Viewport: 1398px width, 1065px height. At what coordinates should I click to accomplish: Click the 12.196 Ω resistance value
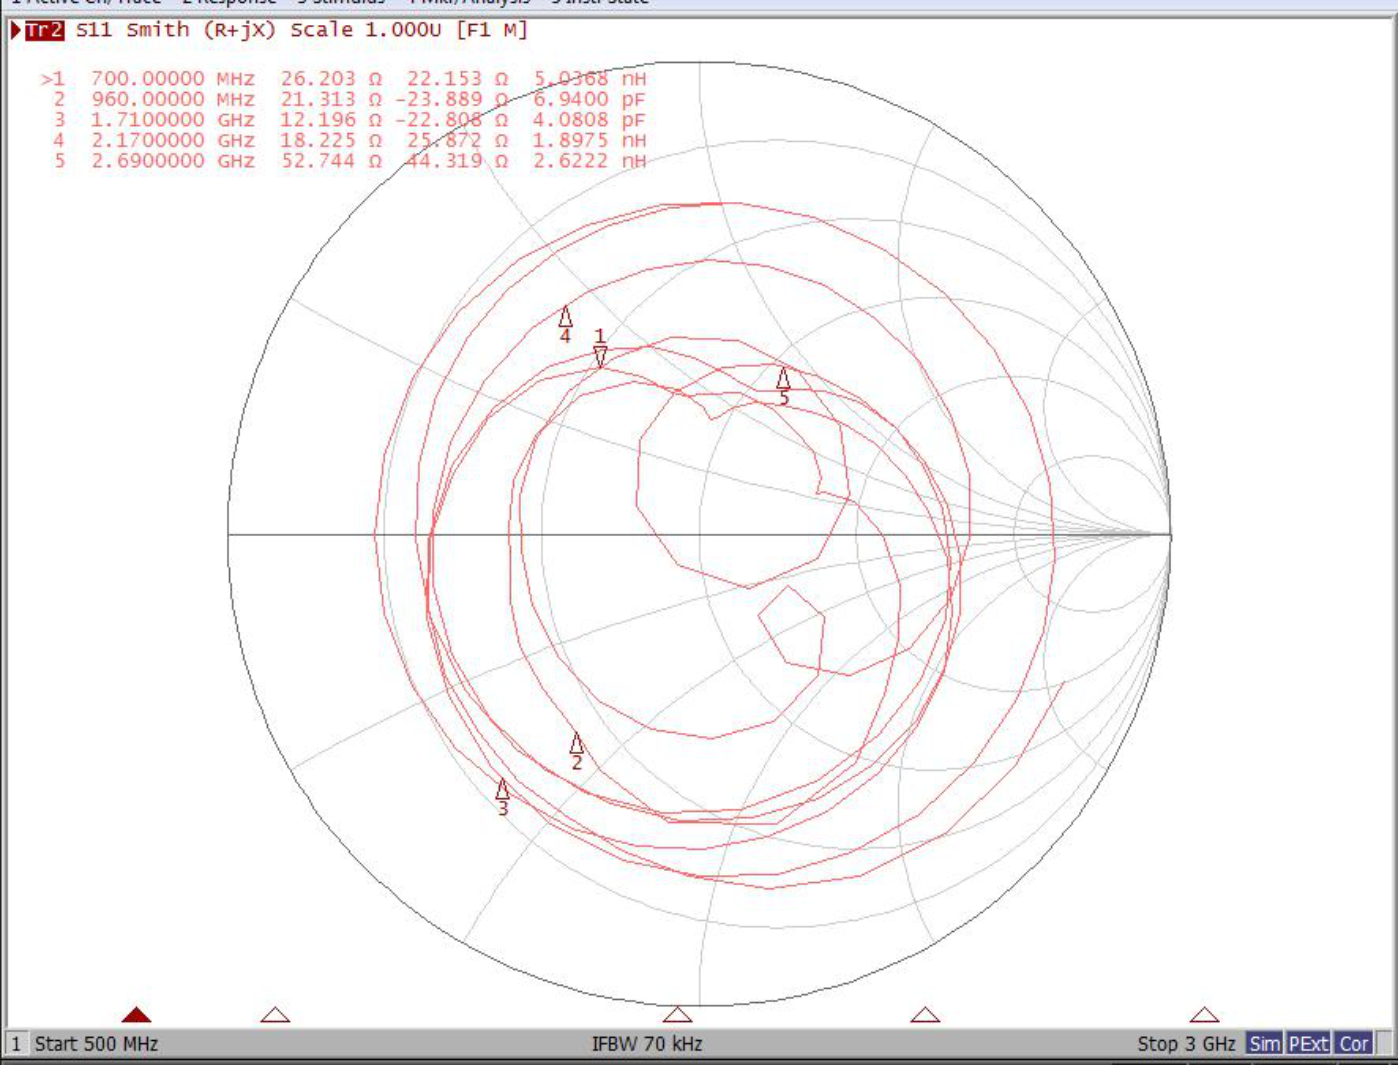point(331,120)
